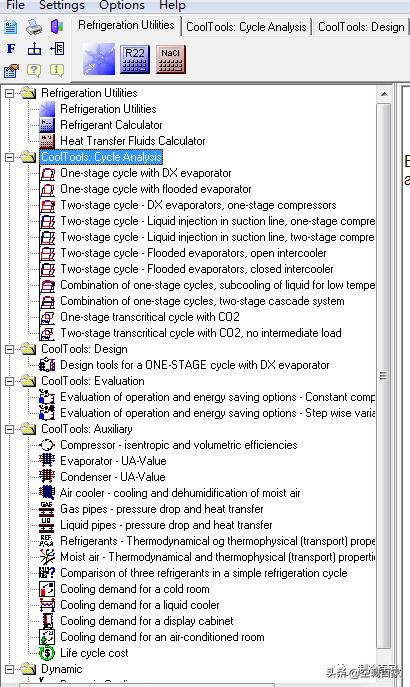The image size is (410, 687).
Task: Collapse the CoolTools: Evaluation folder
Action: pyautogui.click(x=10, y=381)
